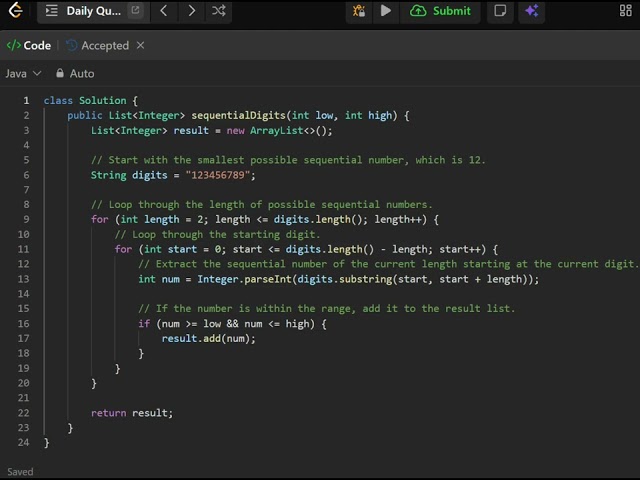Screen dimensions: 640x480
Task: Click line number 16 in gutter
Action: [x=24, y=324]
